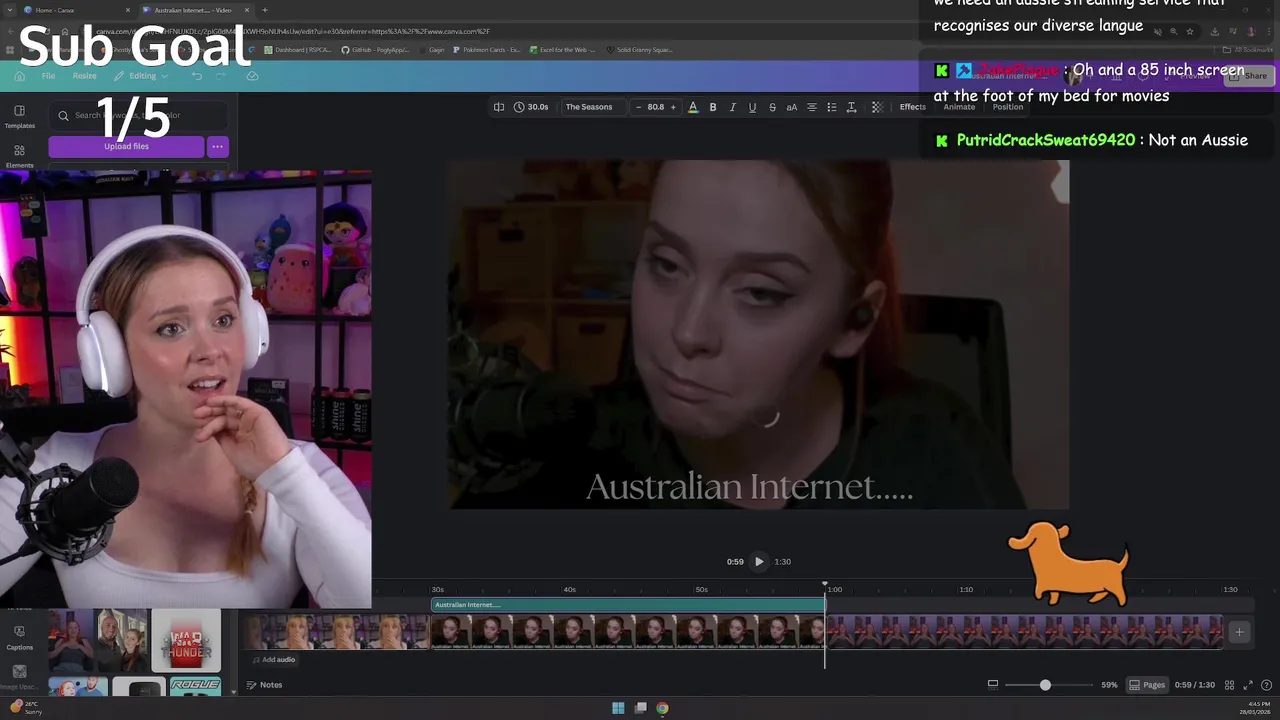
Task: Open the Resize menu
Action: 85,76
